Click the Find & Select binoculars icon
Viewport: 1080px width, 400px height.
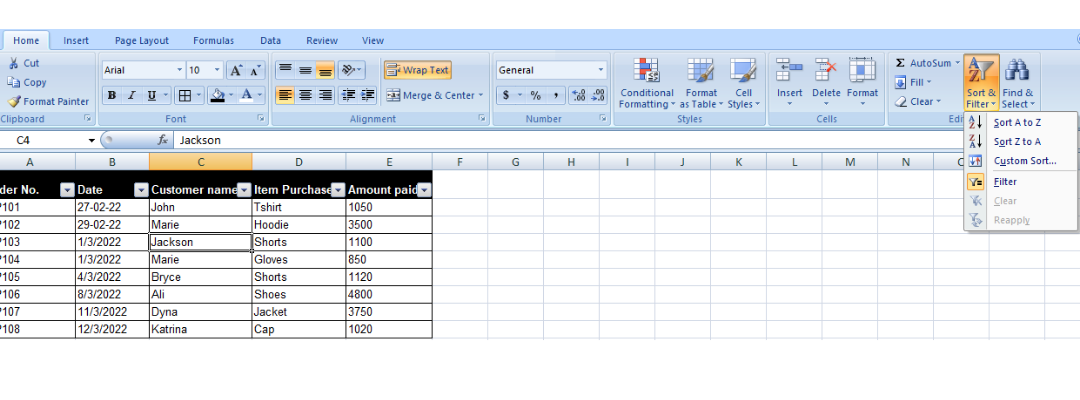(x=1017, y=71)
